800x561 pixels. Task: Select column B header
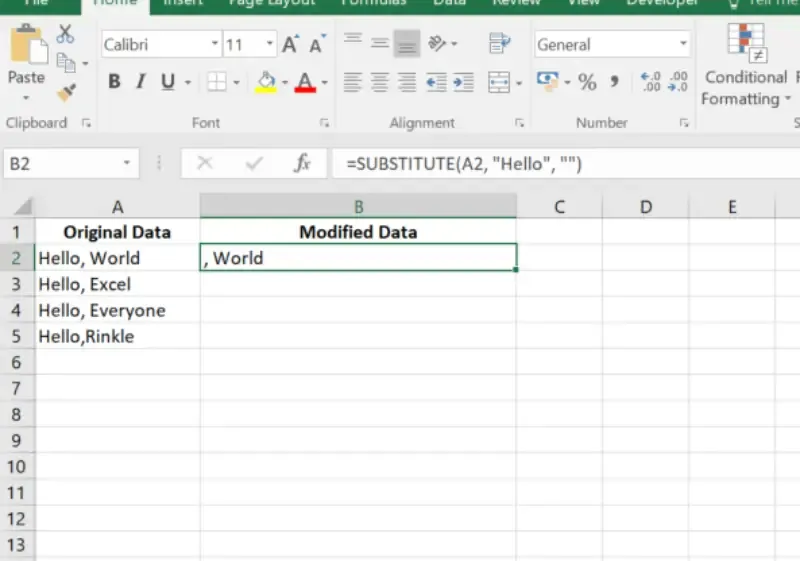(x=358, y=207)
